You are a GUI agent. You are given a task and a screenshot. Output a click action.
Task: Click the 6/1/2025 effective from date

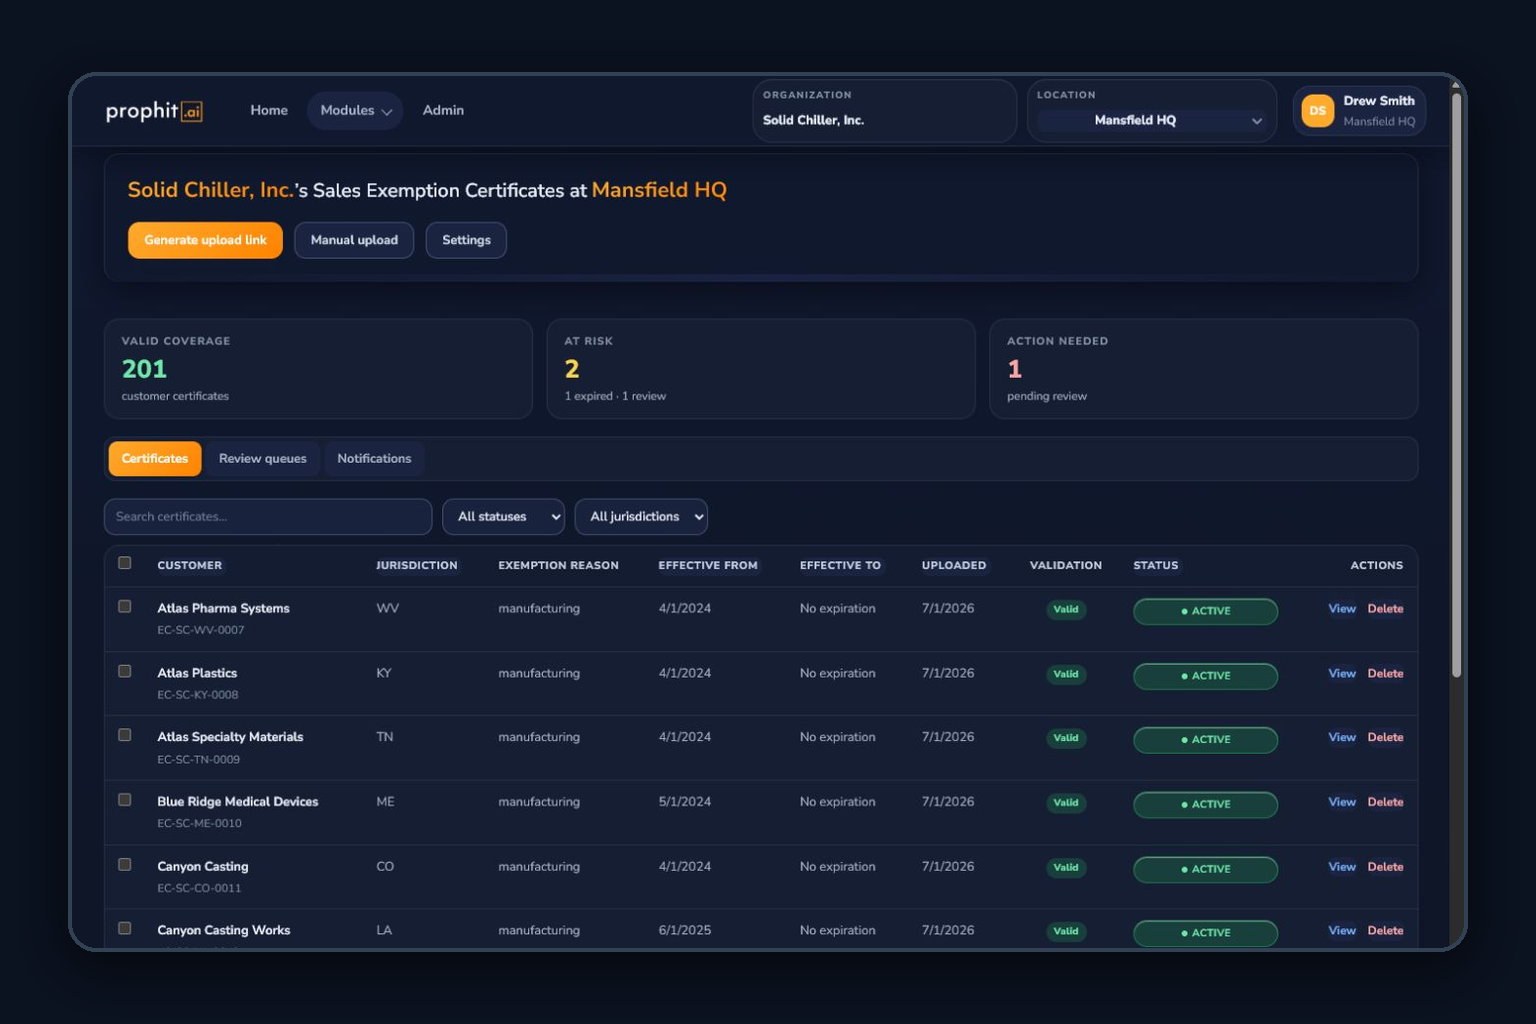click(x=685, y=930)
